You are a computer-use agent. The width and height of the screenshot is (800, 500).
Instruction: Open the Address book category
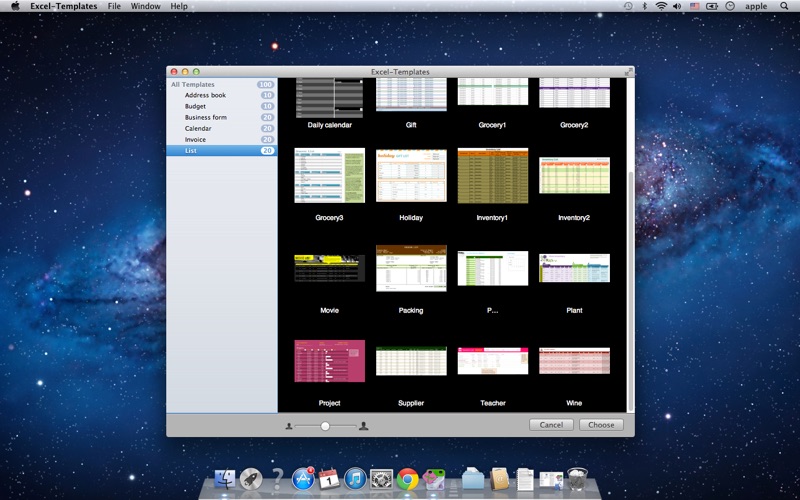(222, 95)
